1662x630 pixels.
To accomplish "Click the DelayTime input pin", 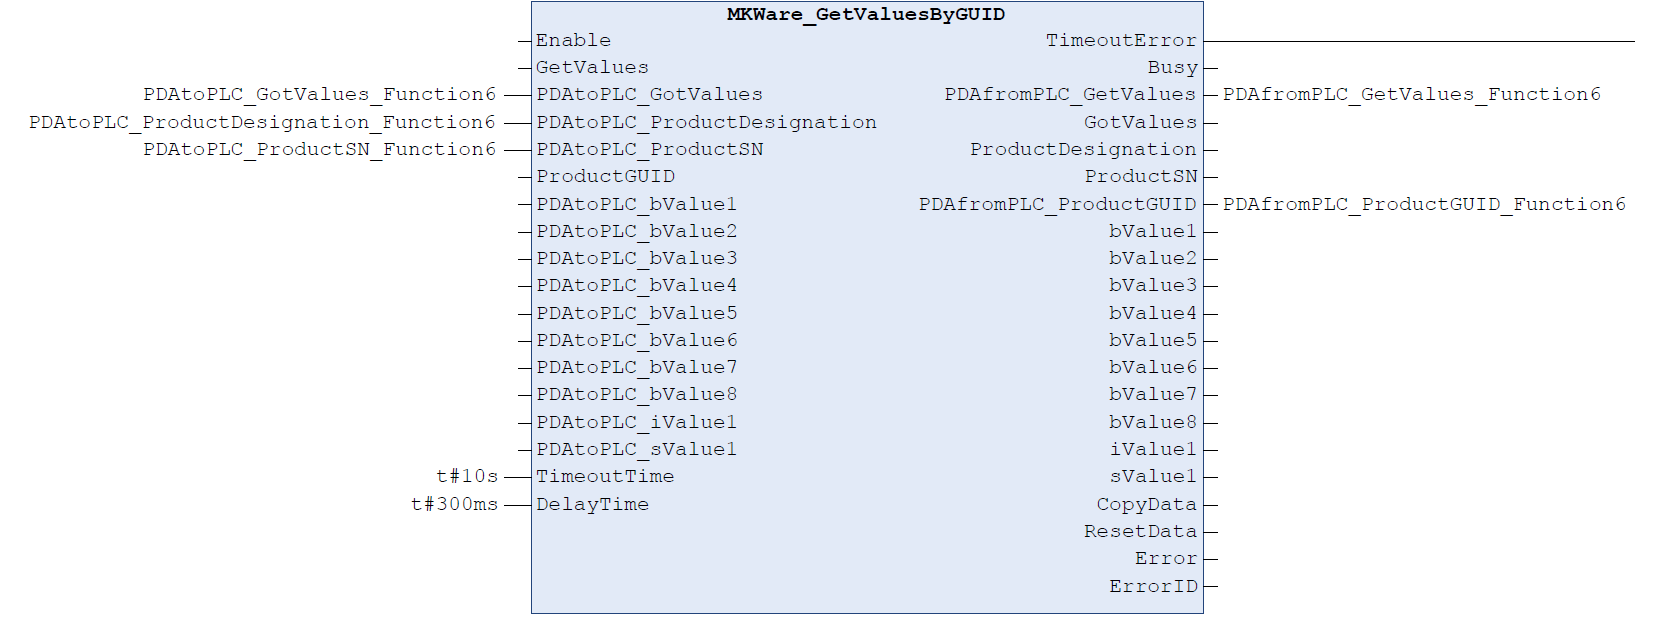I will 592,504.
